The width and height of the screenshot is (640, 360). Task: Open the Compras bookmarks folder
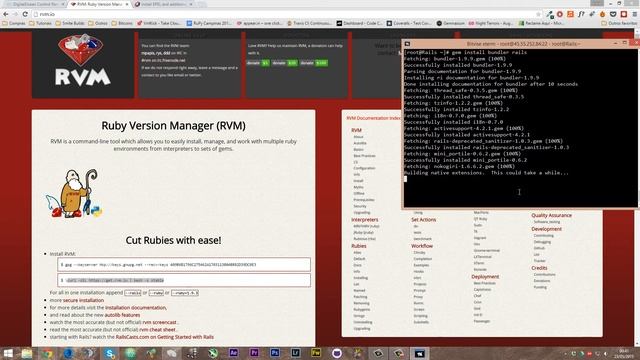pyautogui.click(x=14, y=23)
